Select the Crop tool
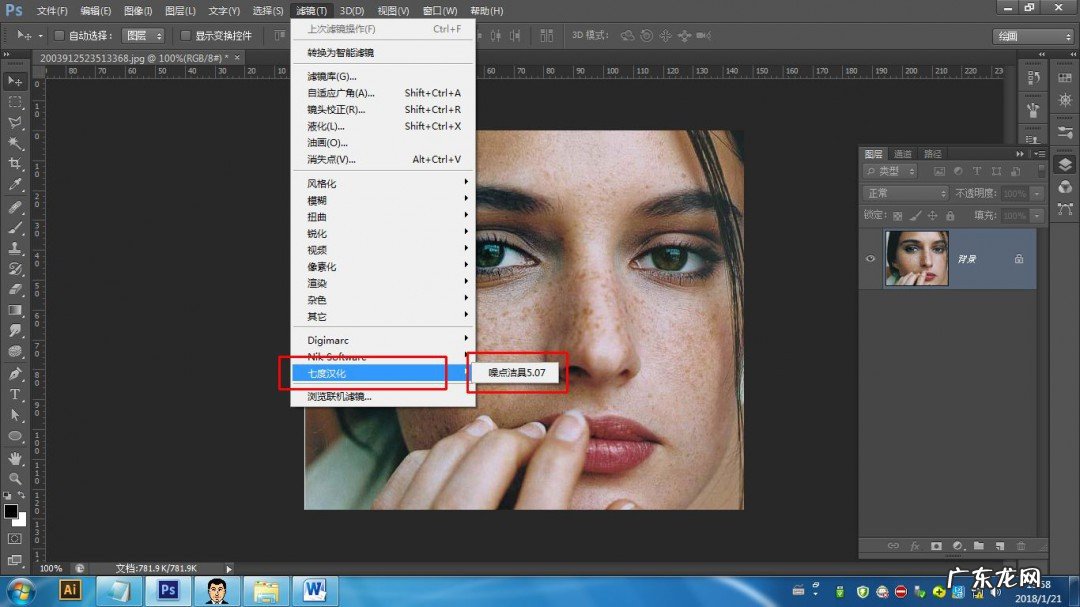 click(15, 163)
